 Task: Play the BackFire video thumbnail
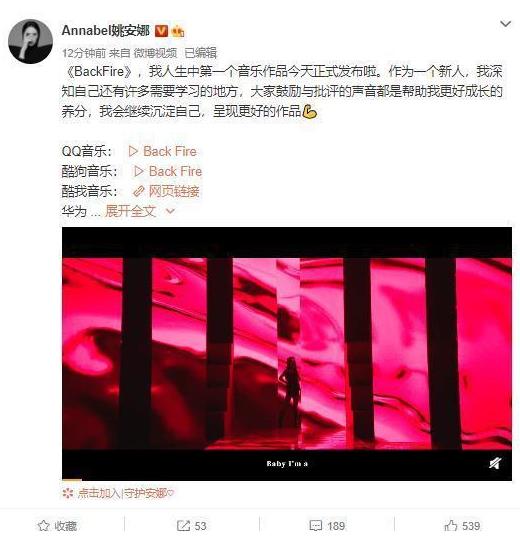(287, 353)
